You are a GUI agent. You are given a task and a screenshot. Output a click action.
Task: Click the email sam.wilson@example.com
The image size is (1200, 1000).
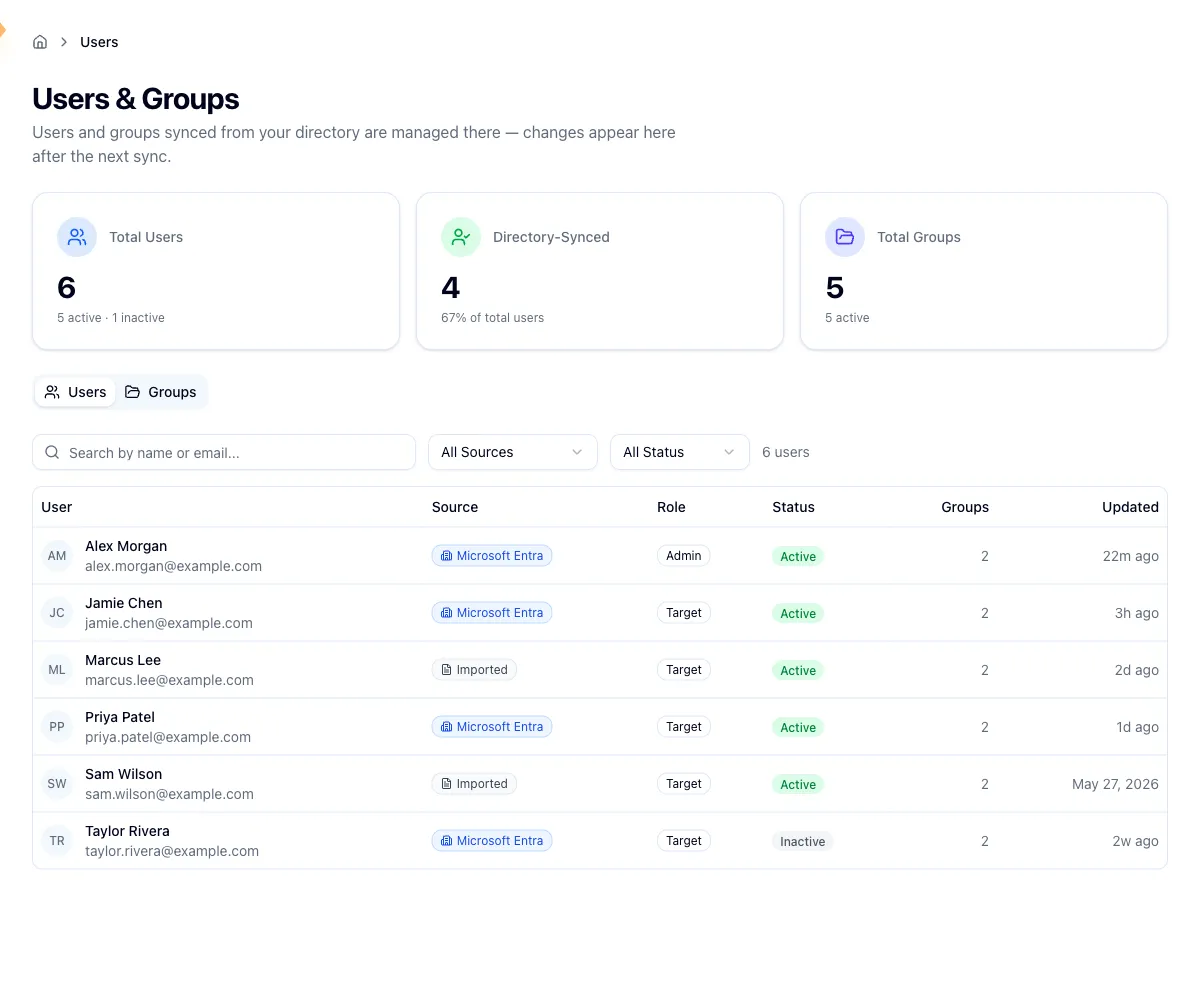point(170,794)
